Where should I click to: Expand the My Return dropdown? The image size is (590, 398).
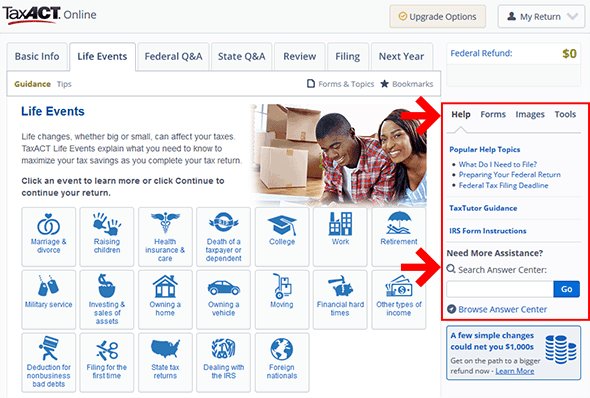(541, 17)
